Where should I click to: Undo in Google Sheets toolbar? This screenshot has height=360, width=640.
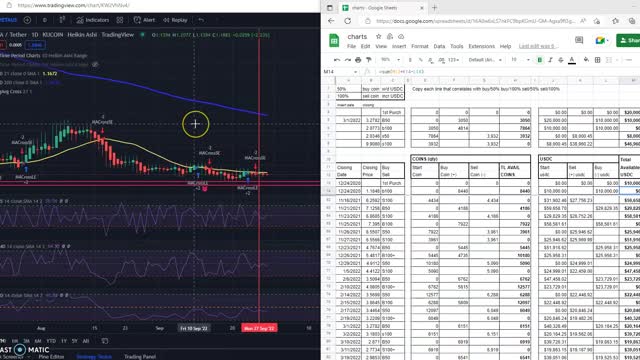click(x=337, y=60)
